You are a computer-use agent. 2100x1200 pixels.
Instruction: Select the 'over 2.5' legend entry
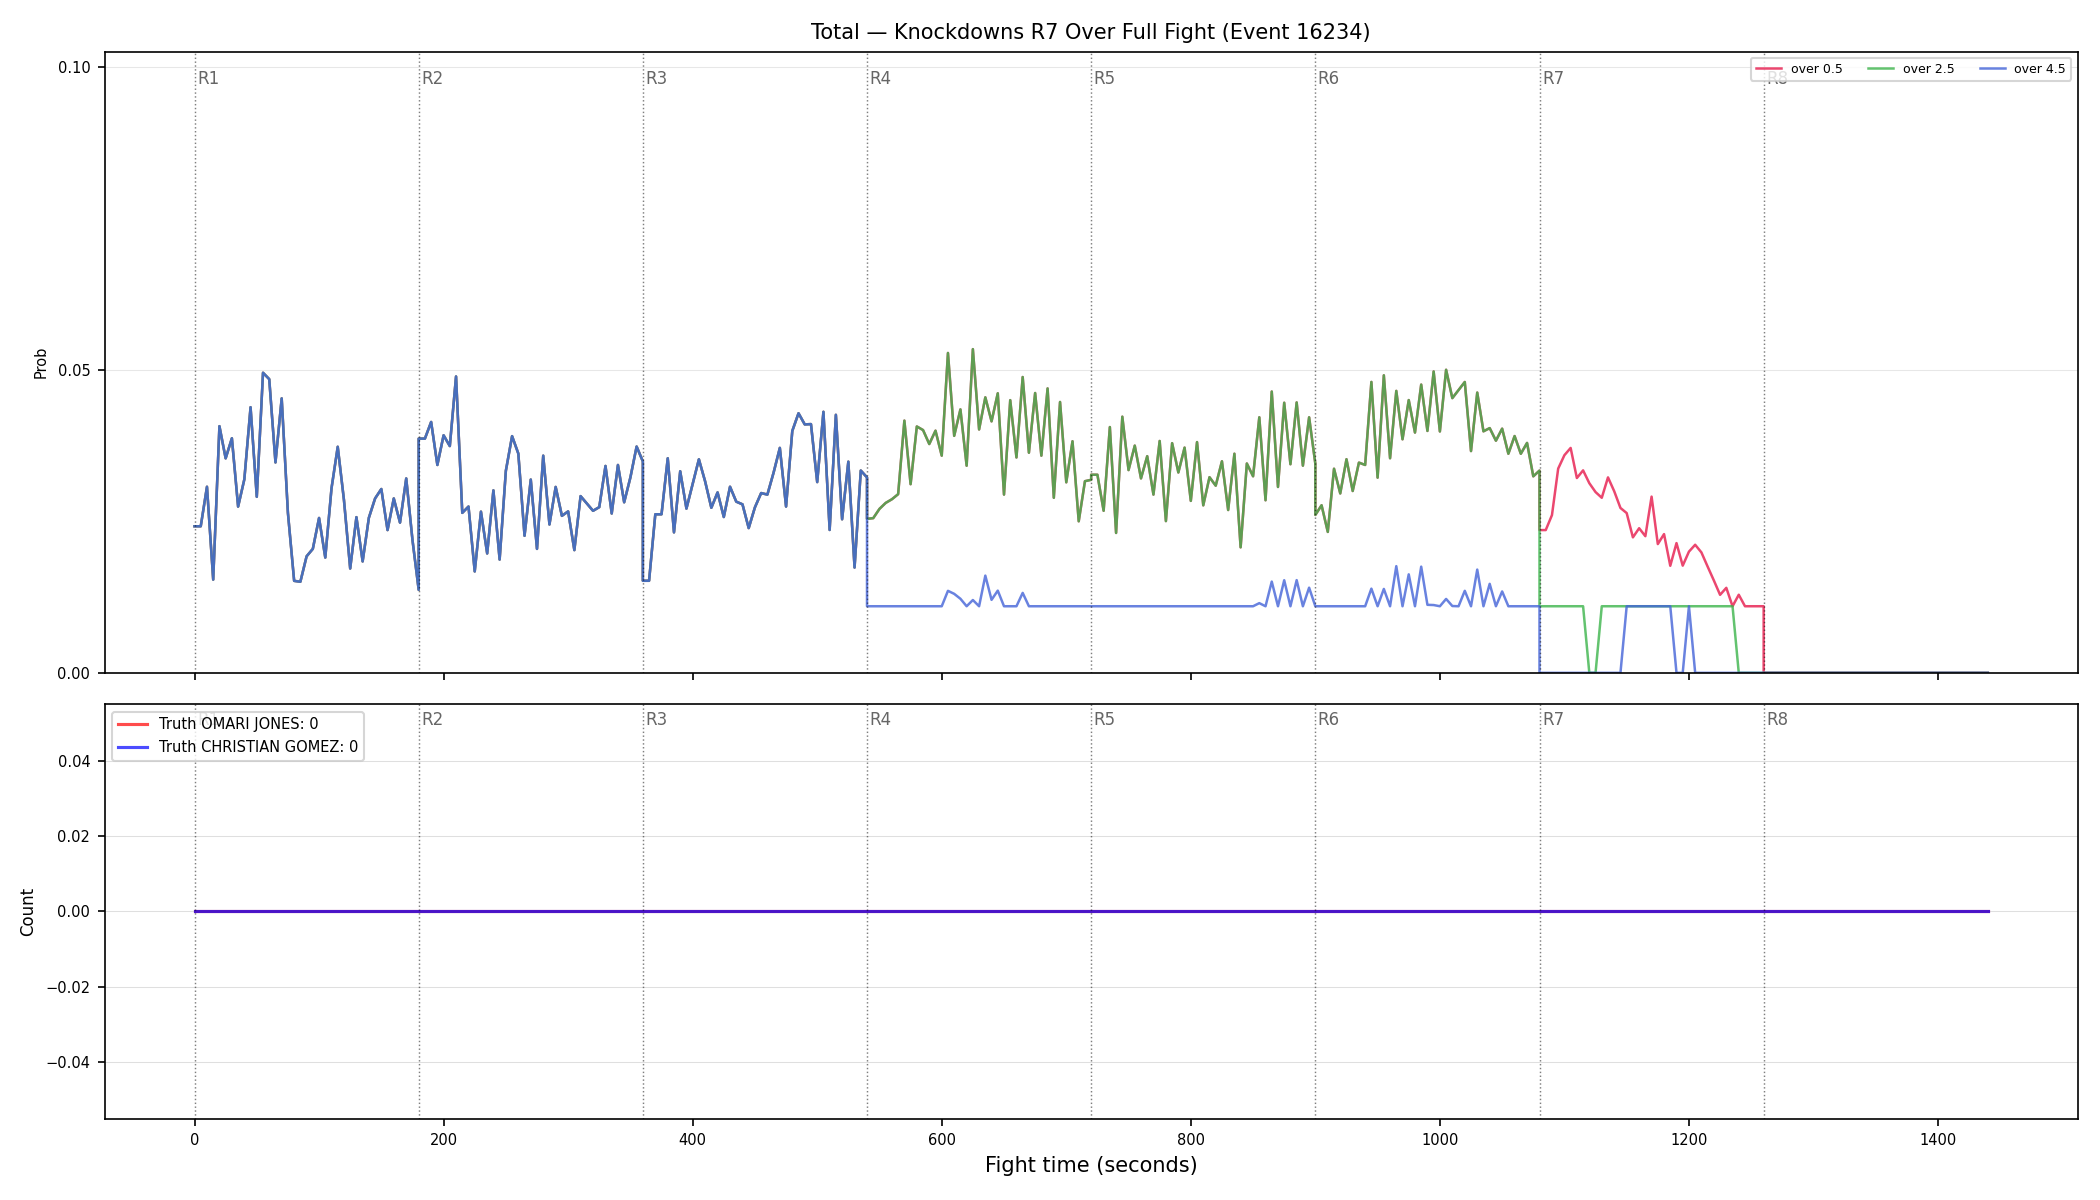(1911, 69)
